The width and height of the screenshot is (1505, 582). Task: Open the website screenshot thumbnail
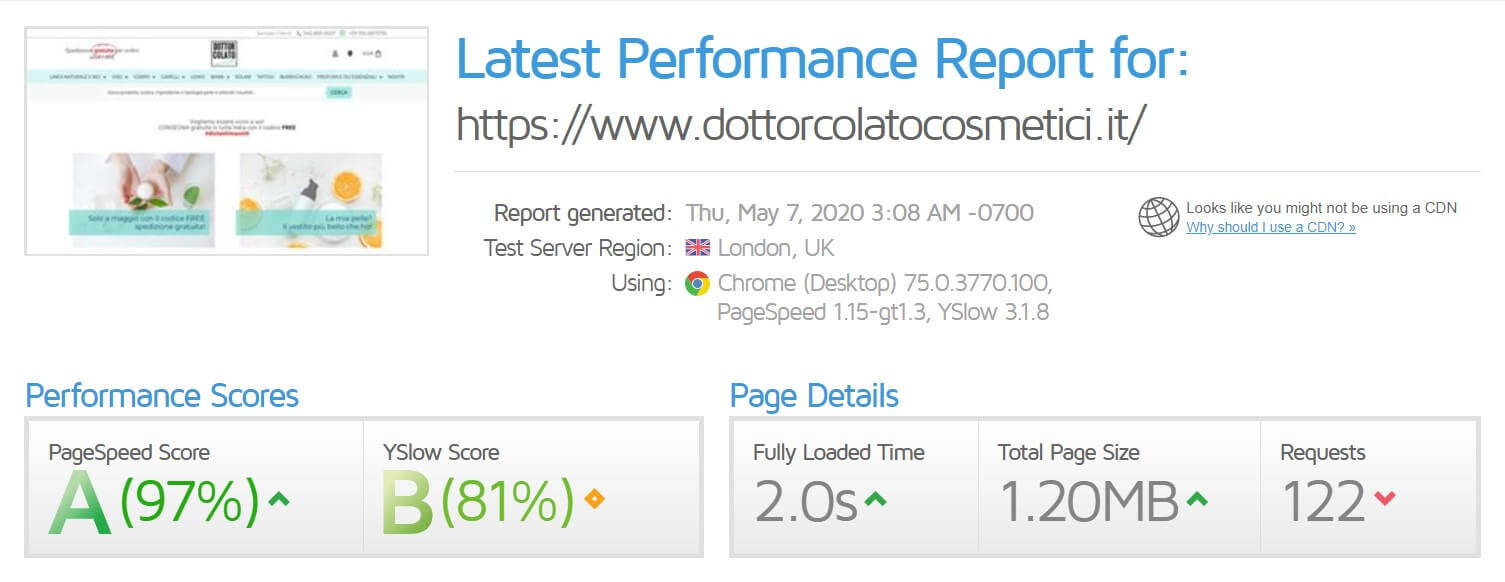(226, 141)
